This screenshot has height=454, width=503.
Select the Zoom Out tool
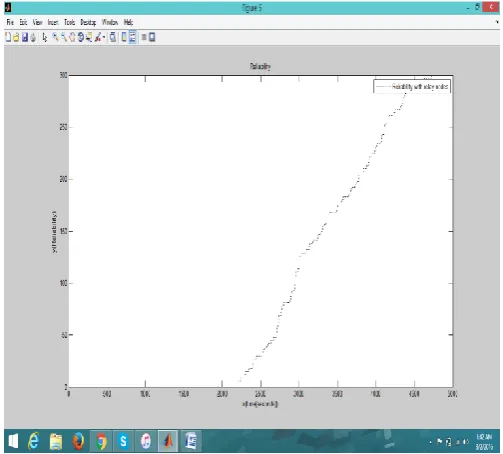[64, 37]
